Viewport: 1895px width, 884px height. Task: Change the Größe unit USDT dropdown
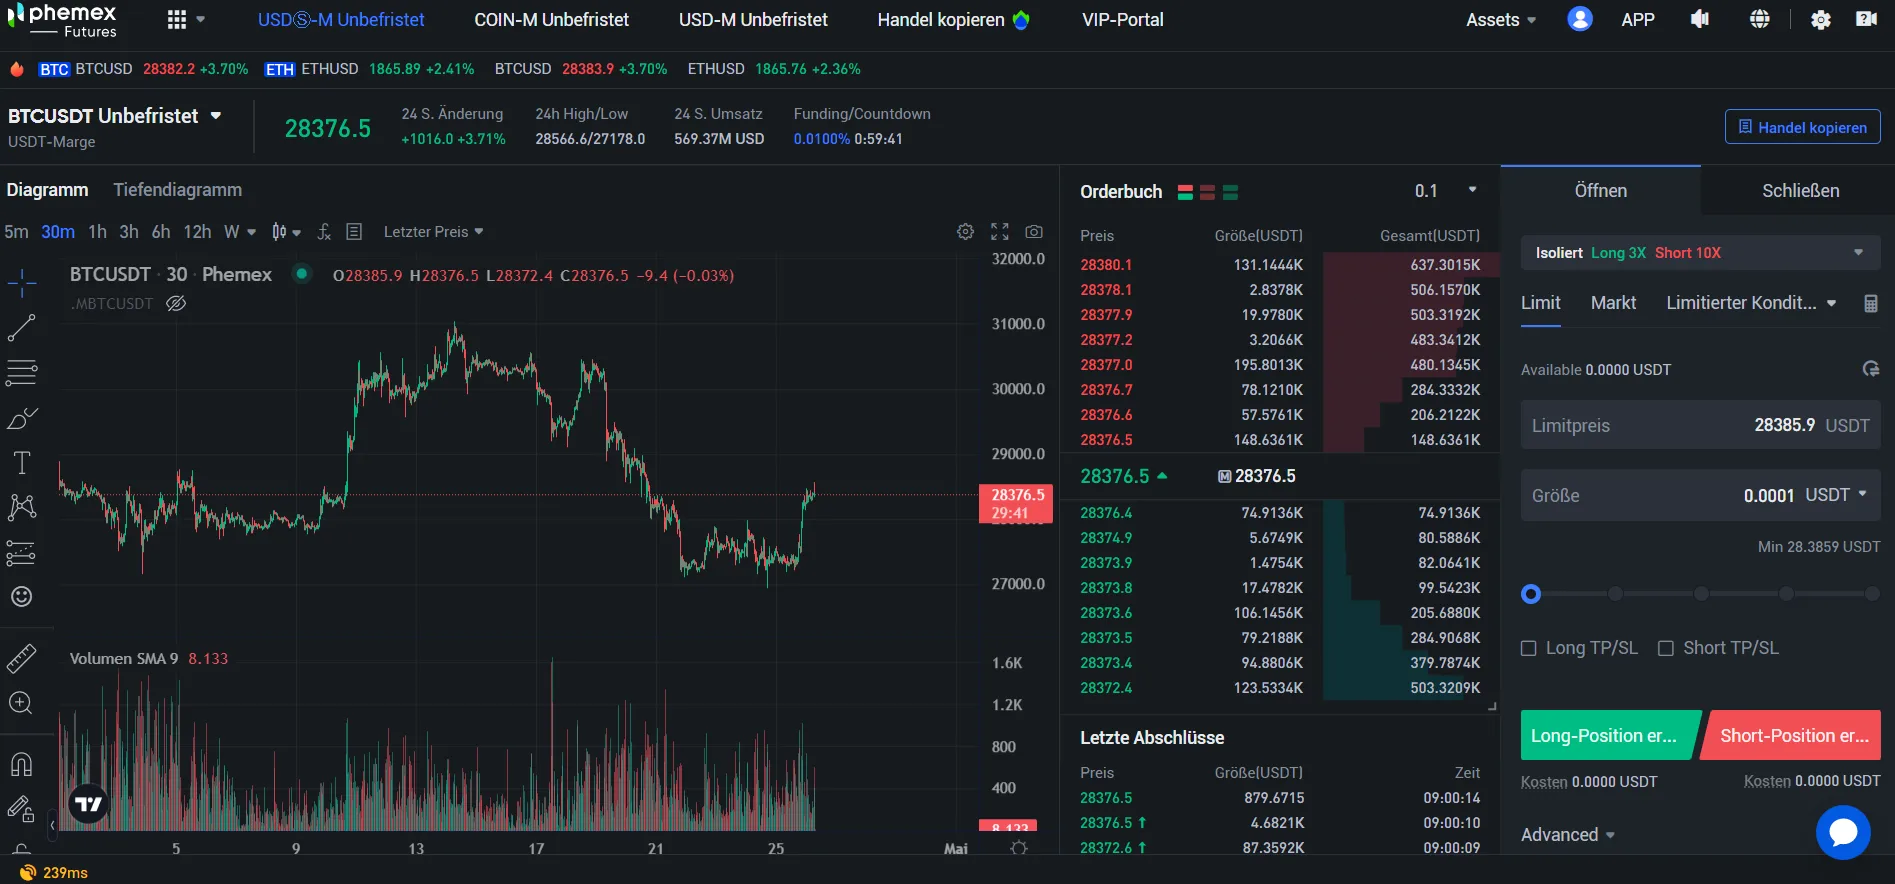pos(1836,495)
